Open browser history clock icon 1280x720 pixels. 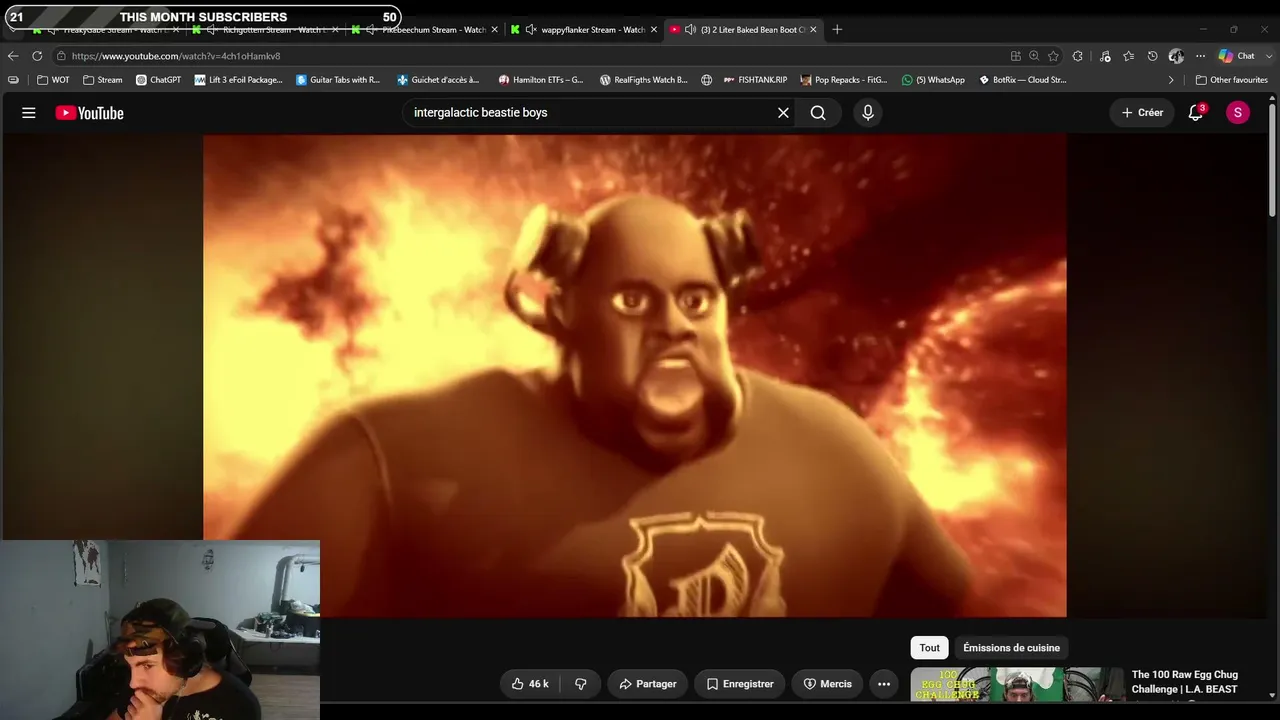1153,56
